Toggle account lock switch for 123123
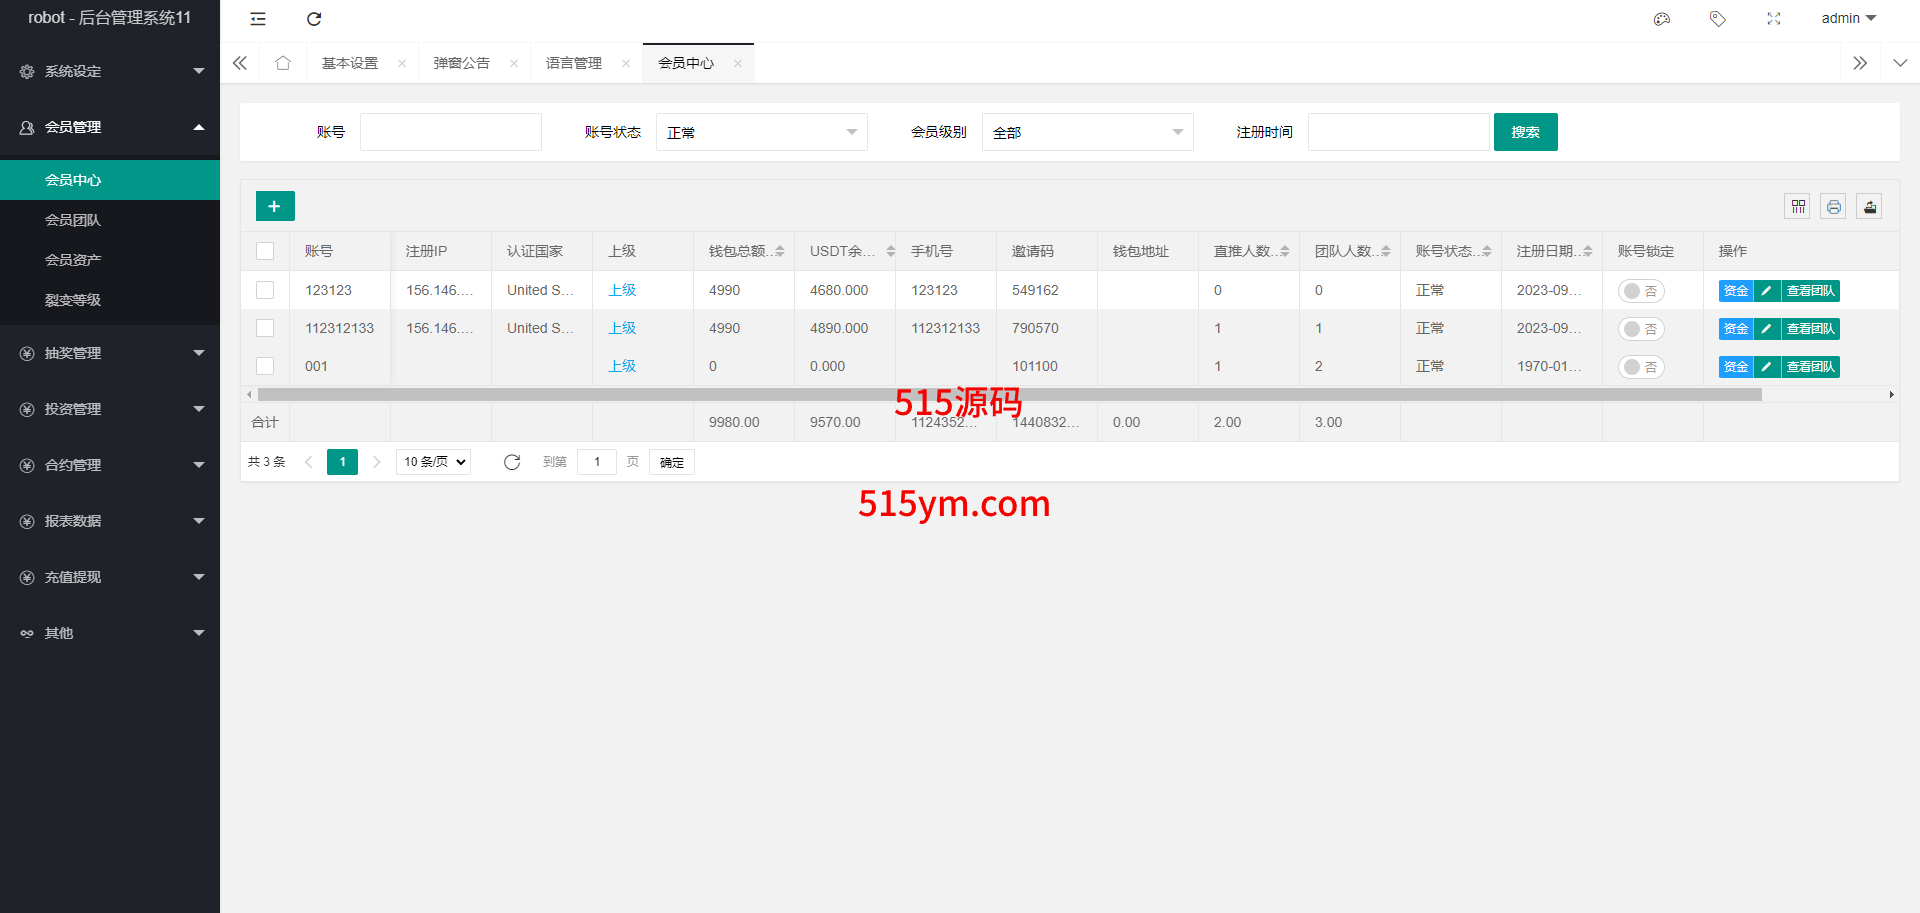1920x913 pixels. pos(1640,291)
